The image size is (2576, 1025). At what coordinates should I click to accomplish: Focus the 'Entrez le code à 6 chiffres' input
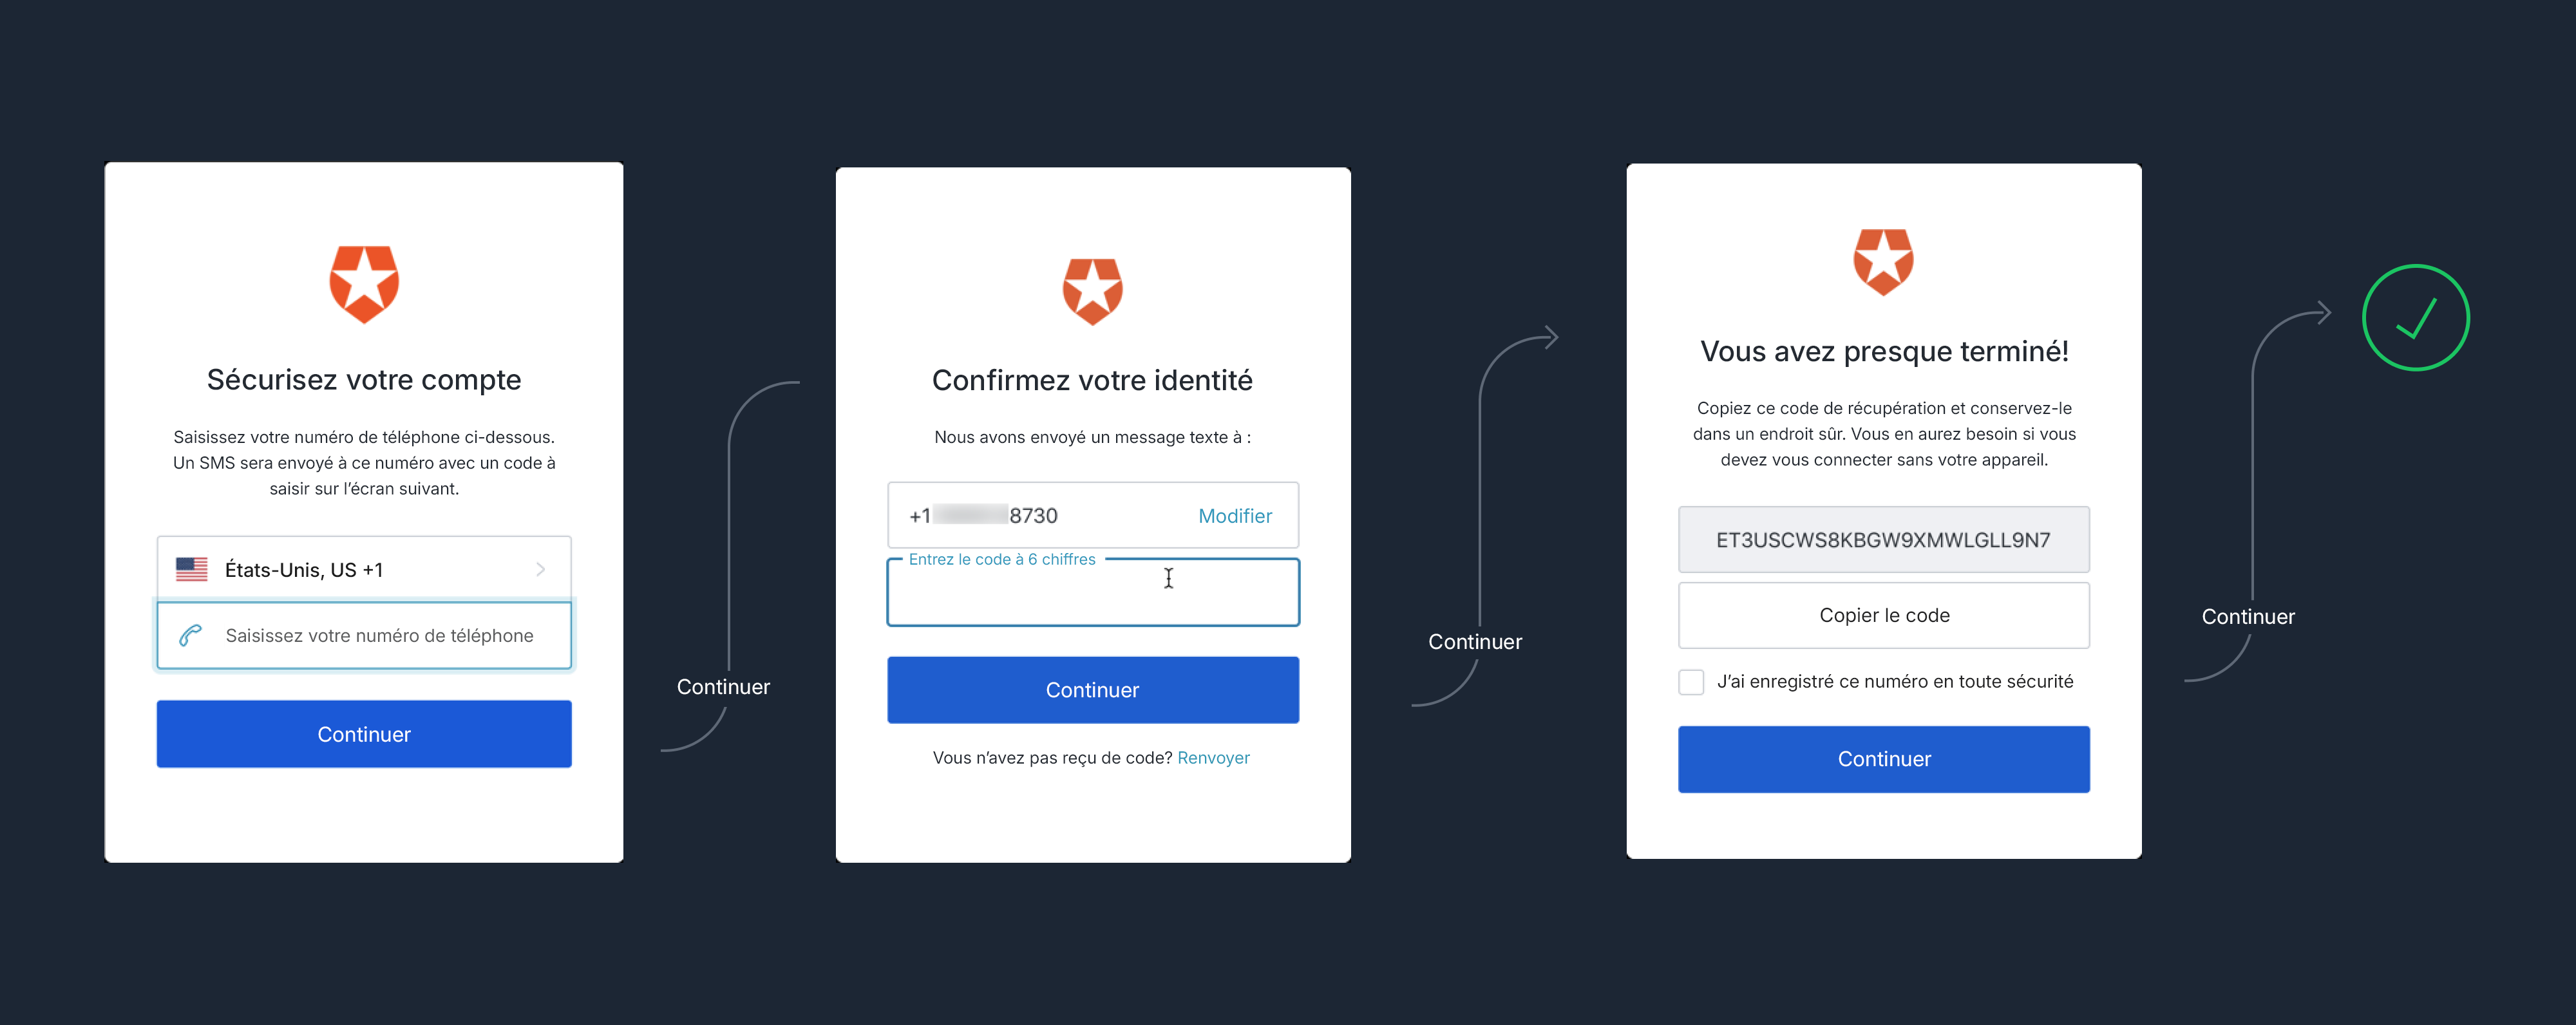[x=1092, y=592]
